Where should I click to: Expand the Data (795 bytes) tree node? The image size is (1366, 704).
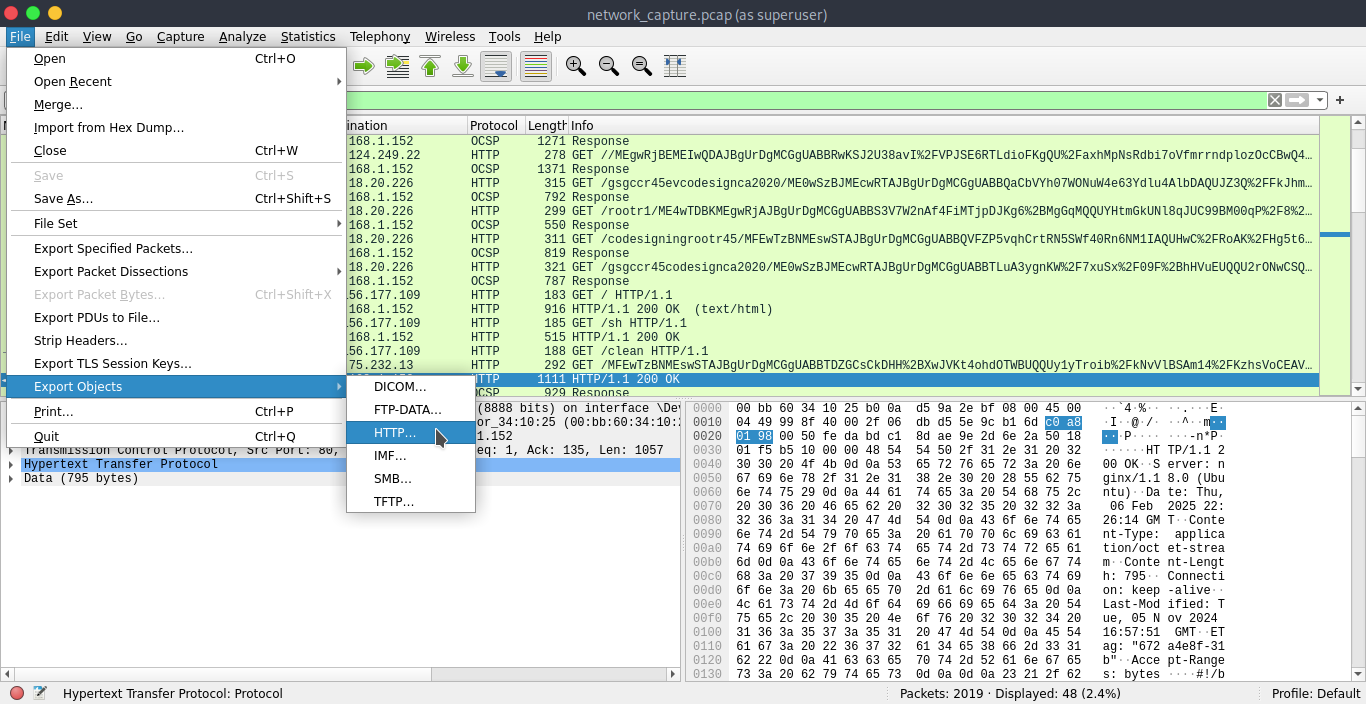(11, 479)
